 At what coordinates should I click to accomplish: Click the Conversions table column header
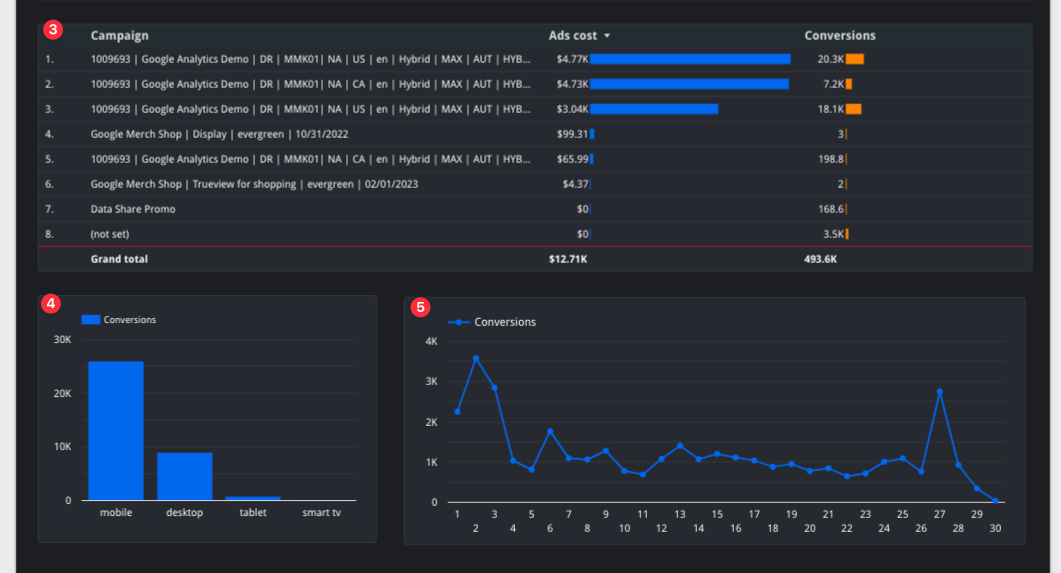click(840, 36)
